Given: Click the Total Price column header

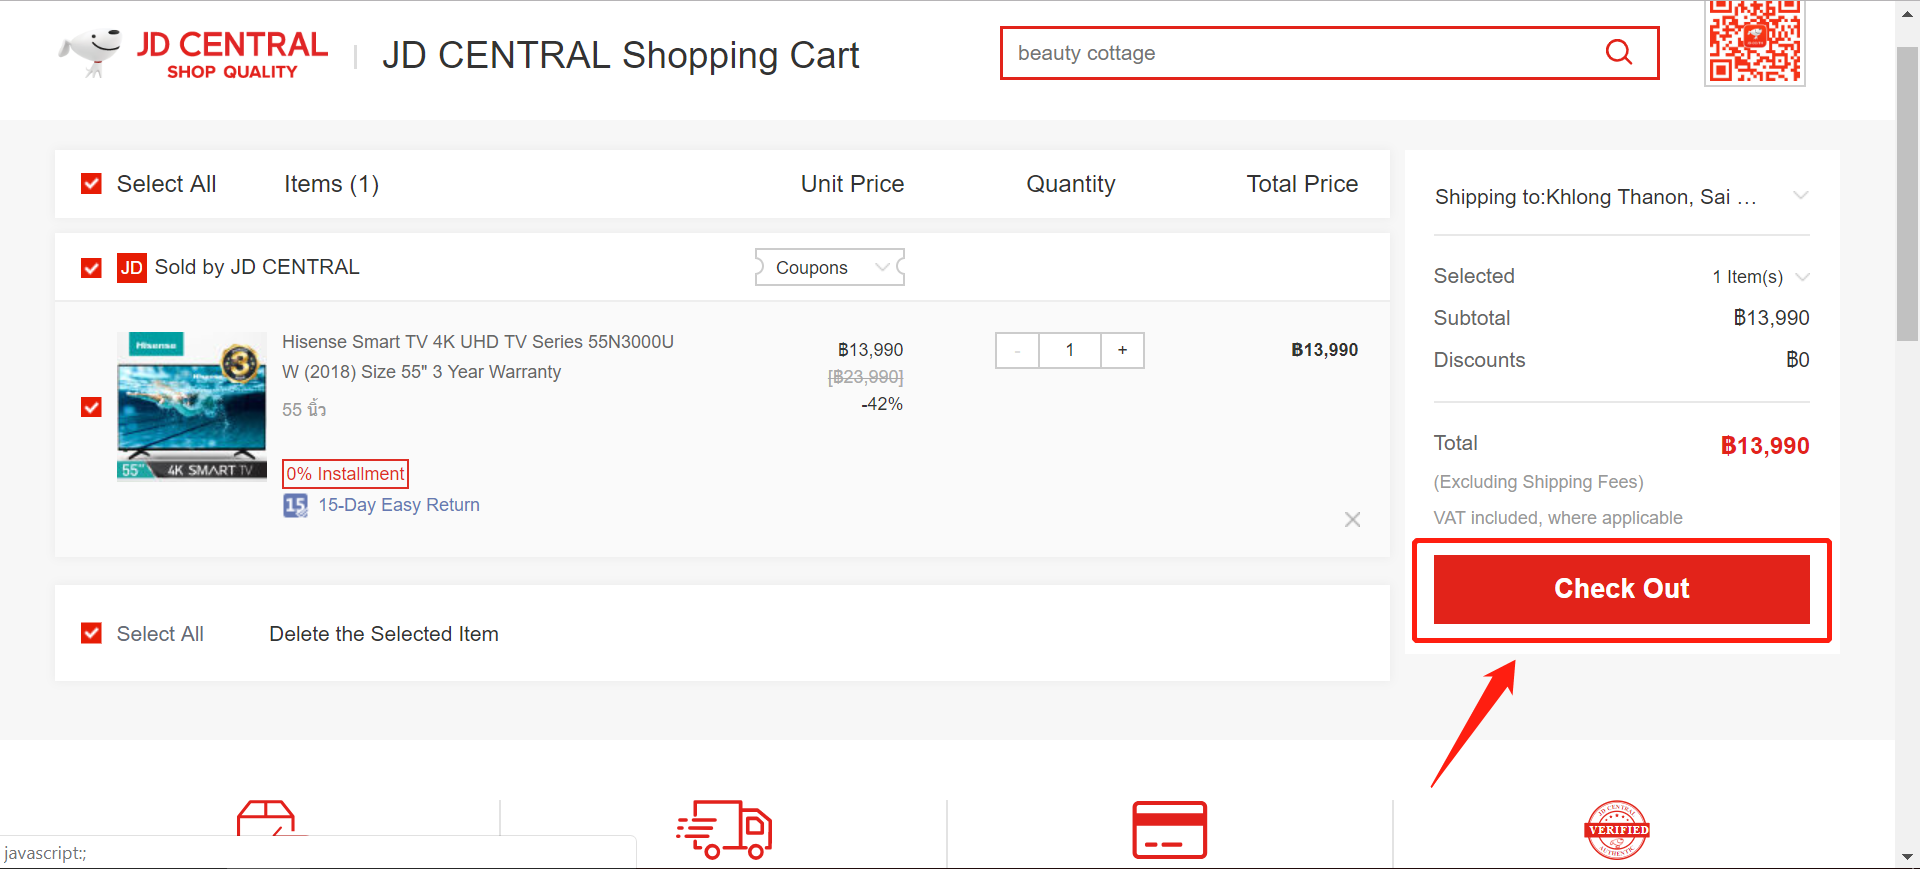Looking at the screenshot, I should [x=1302, y=184].
